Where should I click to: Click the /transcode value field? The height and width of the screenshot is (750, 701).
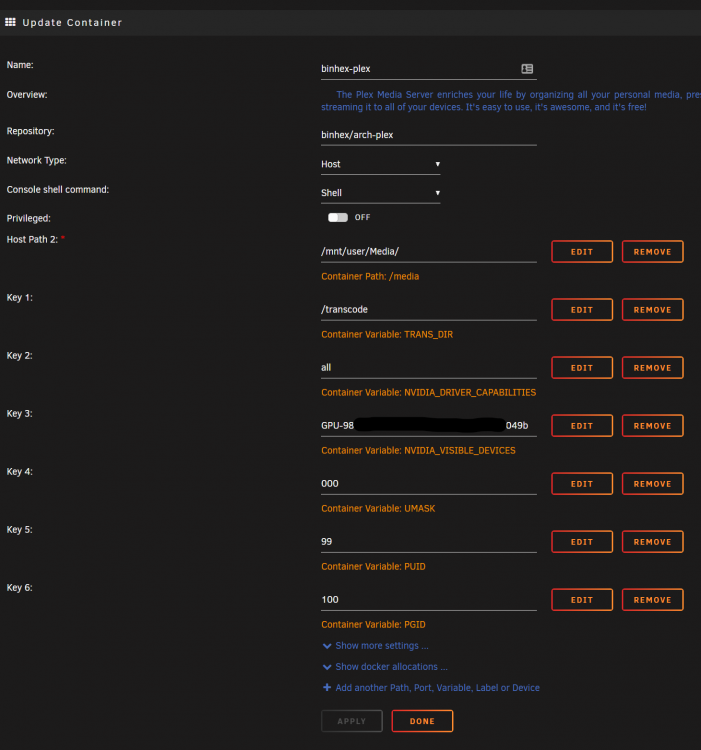coord(428,309)
